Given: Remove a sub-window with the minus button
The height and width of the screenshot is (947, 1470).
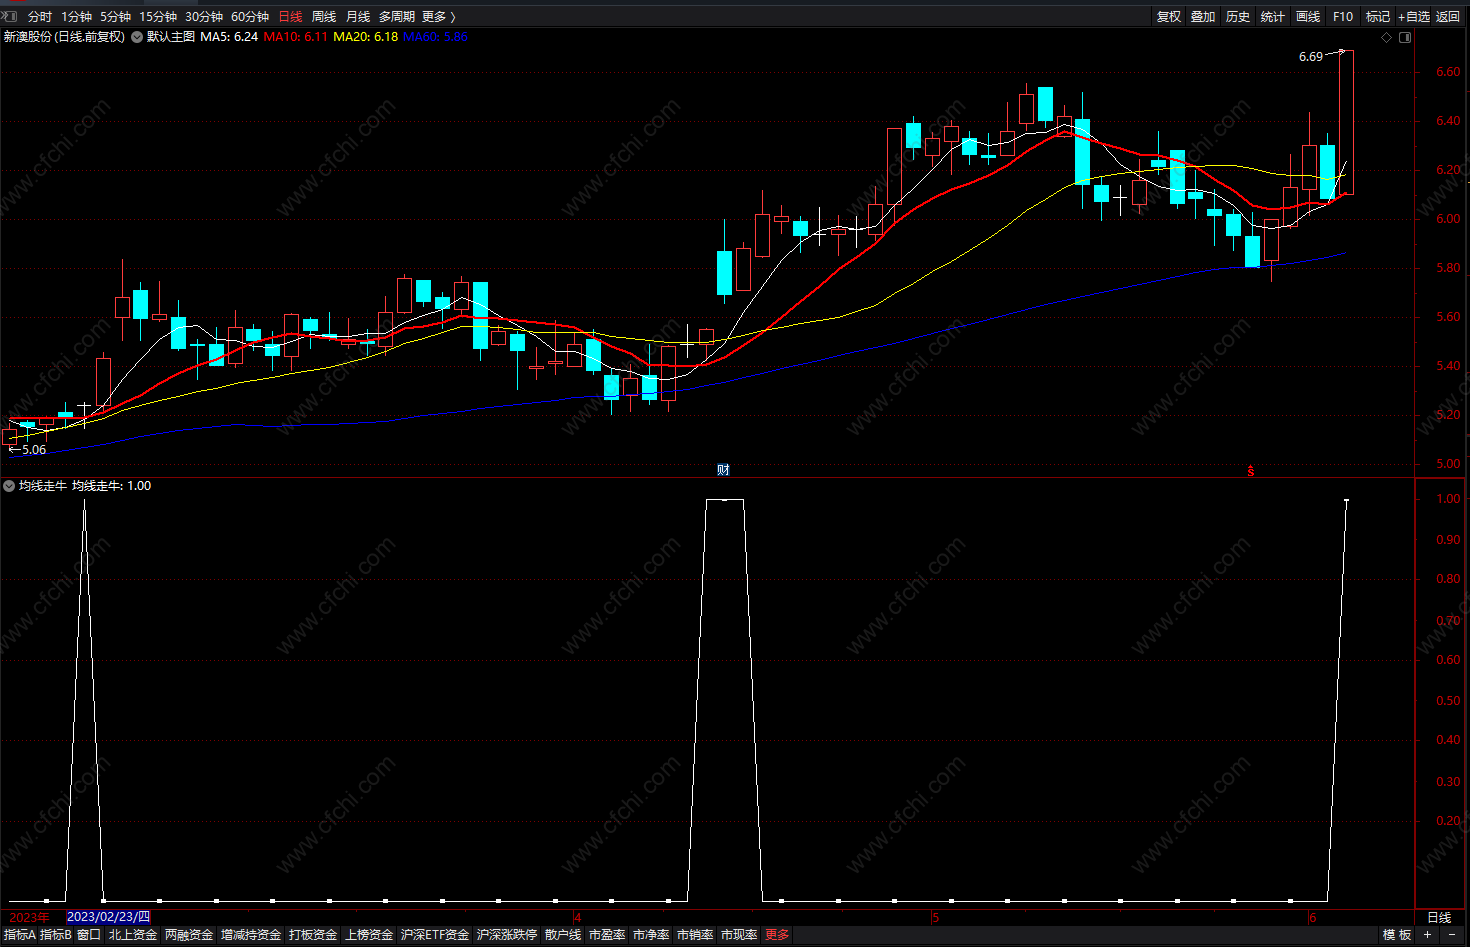Looking at the screenshot, I should [x=1452, y=935].
